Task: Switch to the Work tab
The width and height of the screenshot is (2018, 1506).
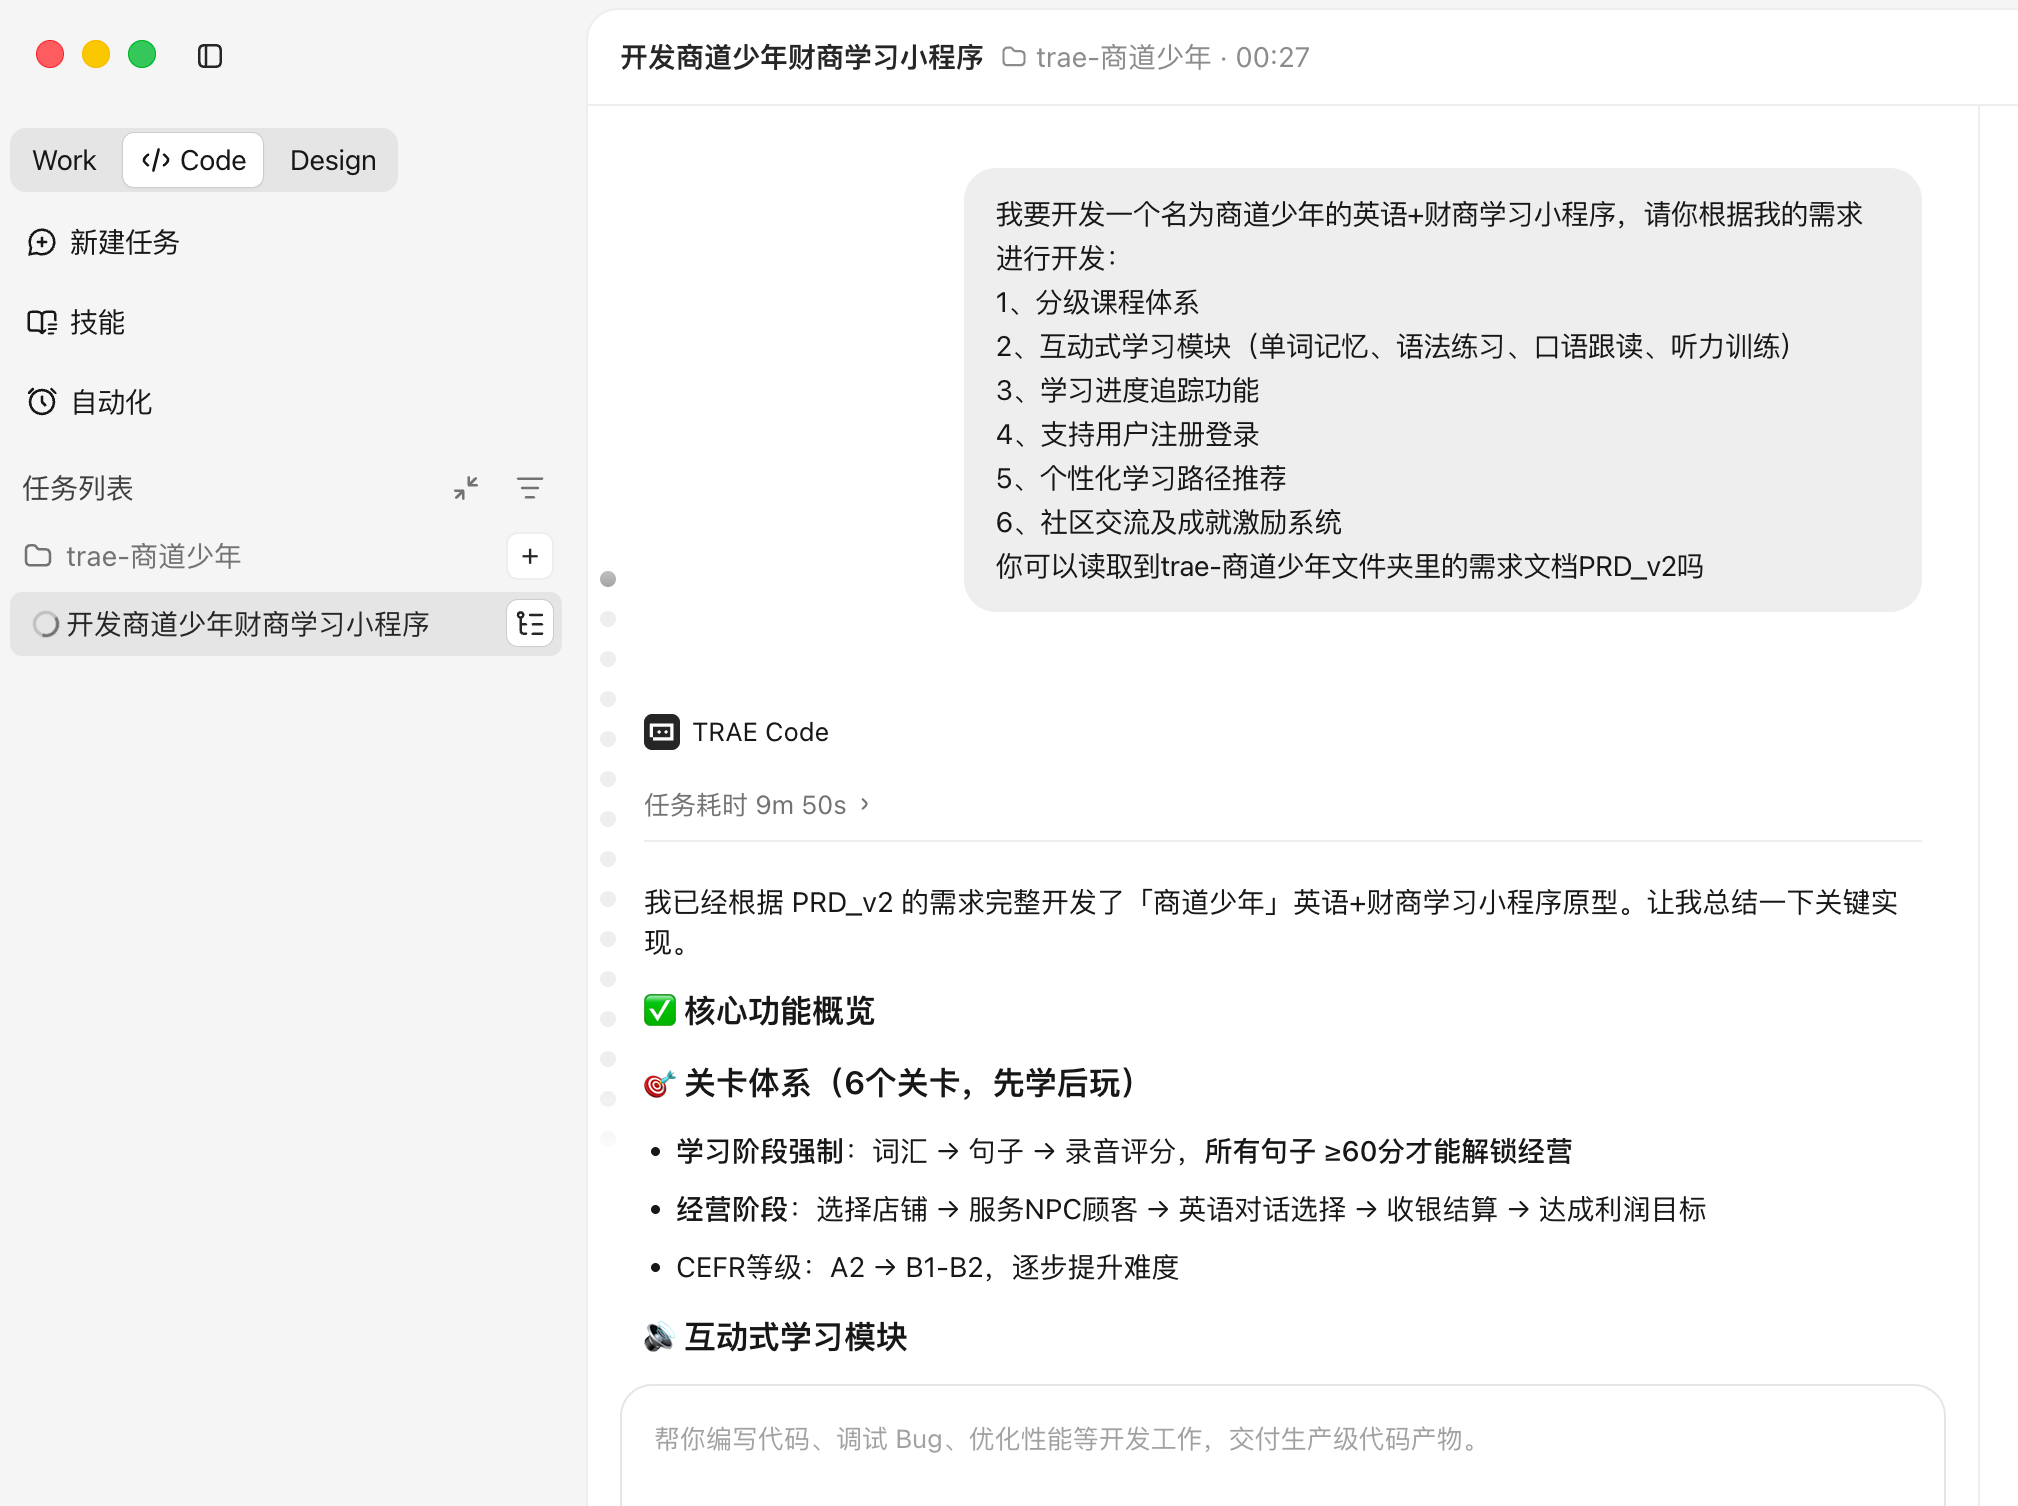Action: coord(65,160)
